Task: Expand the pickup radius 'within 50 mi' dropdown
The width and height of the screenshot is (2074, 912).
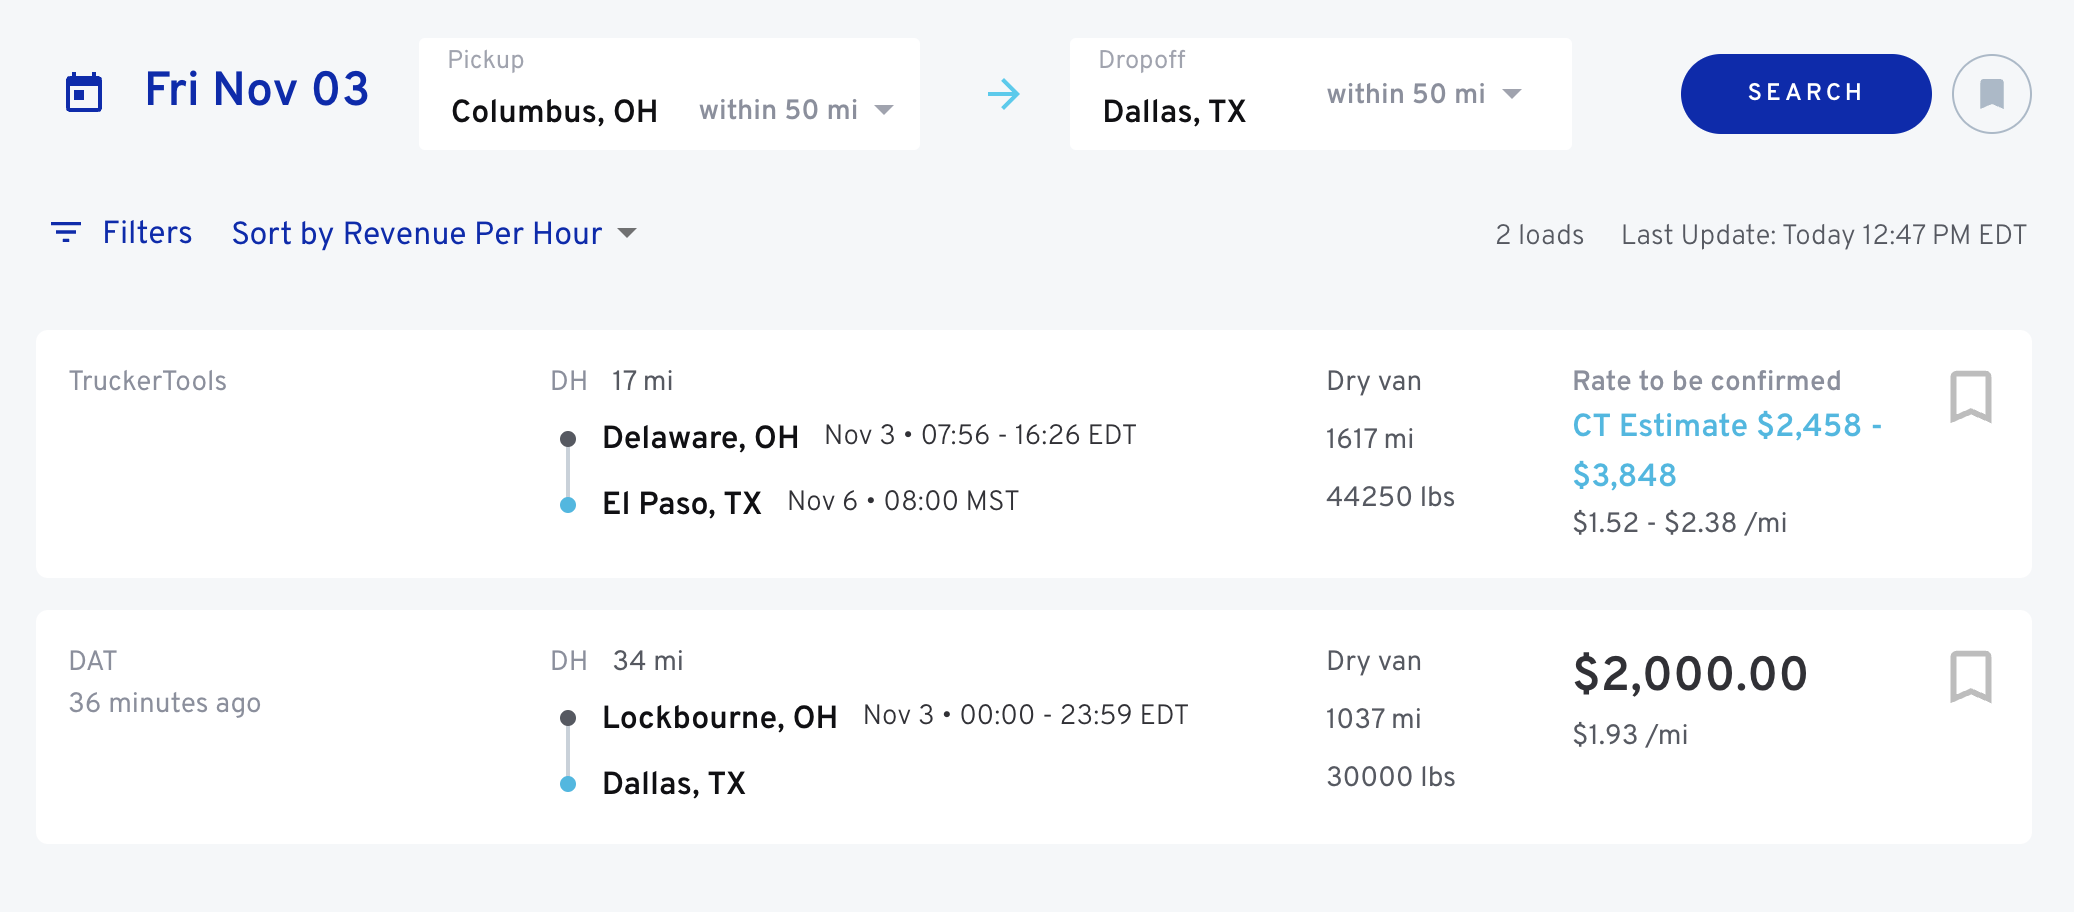Action: pyautogui.click(x=796, y=110)
